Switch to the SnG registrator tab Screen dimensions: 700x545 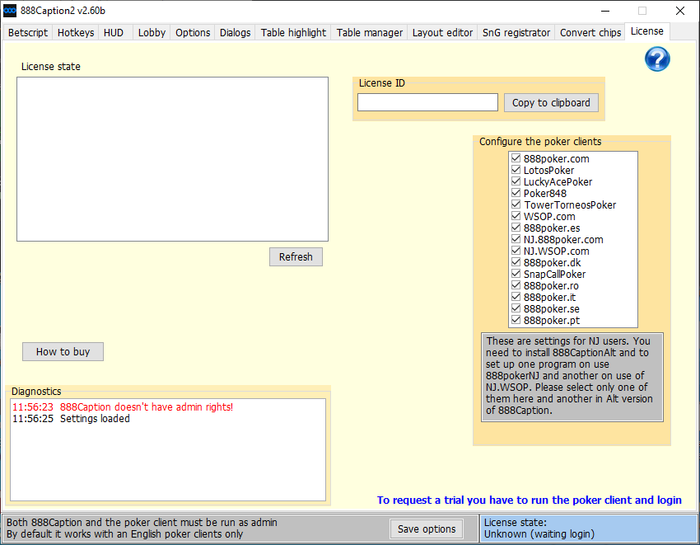tap(516, 33)
